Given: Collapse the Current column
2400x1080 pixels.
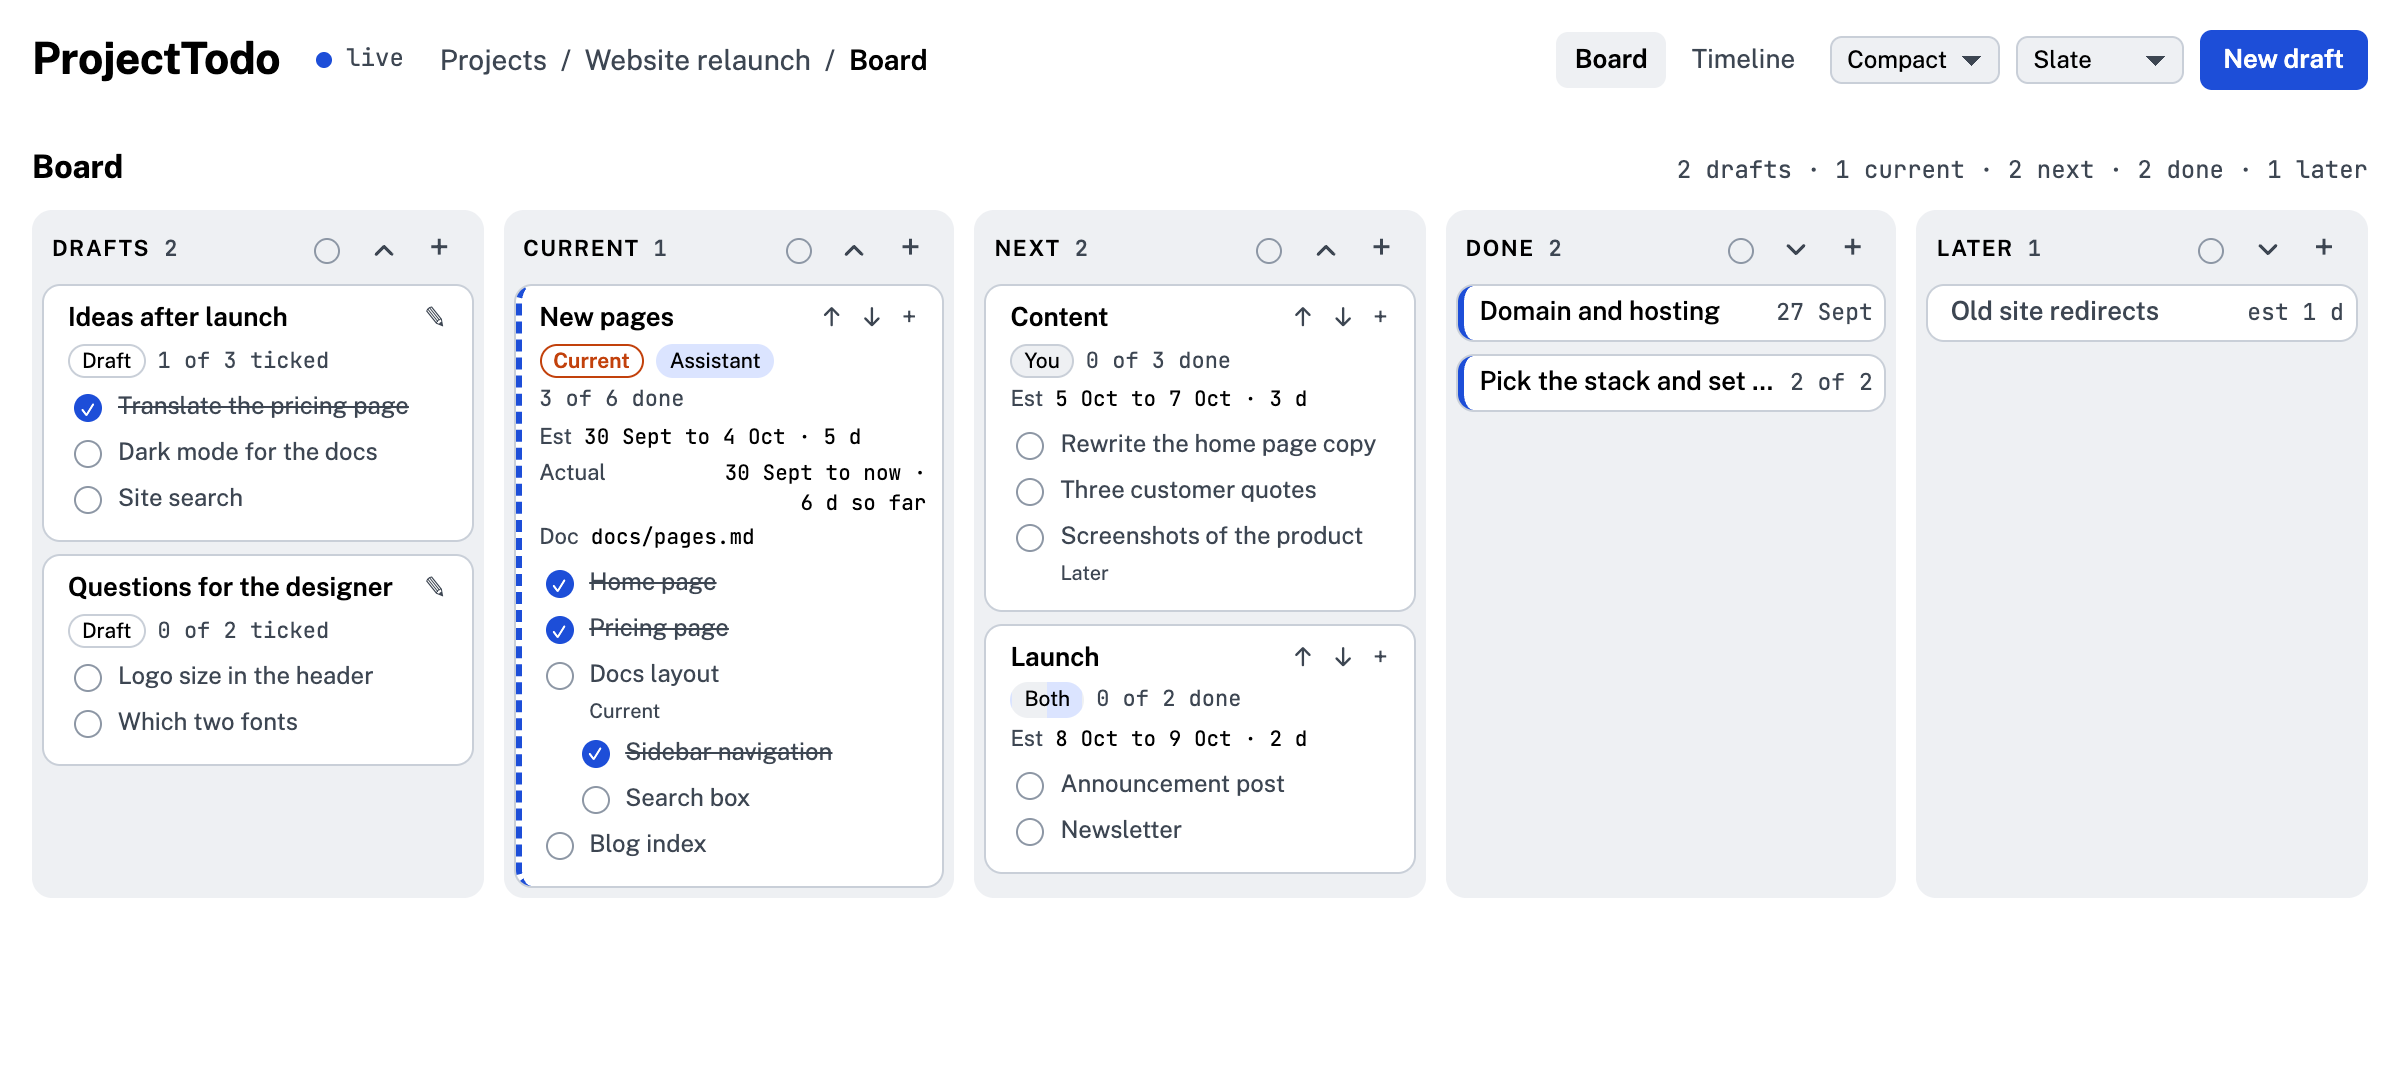Looking at the screenshot, I should tap(854, 250).
